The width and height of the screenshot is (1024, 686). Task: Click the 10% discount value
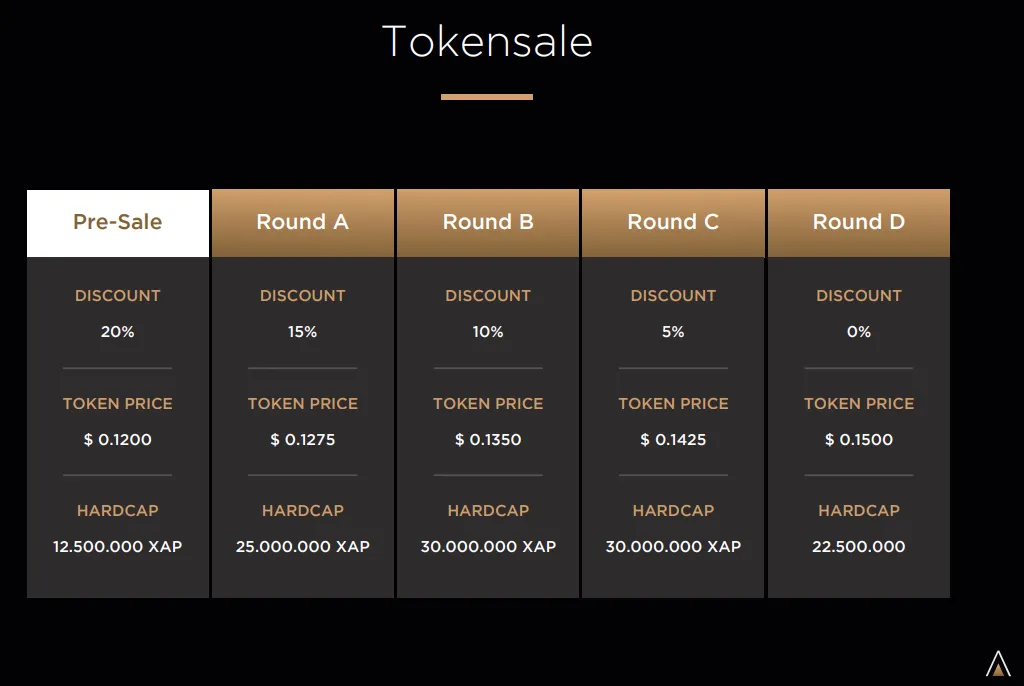pyautogui.click(x=488, y=332)
